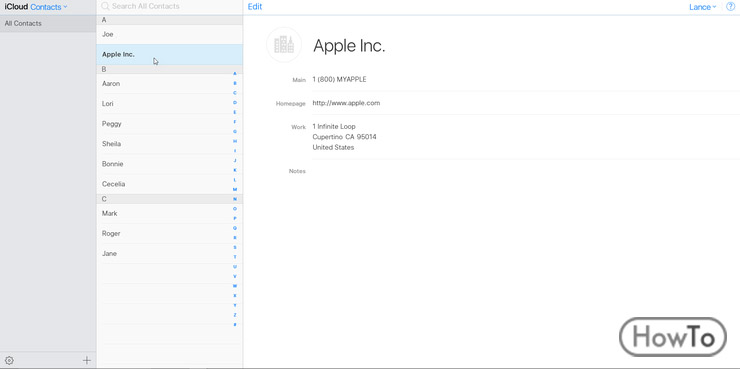
Task: Open the settings gear in the sidebar
Action: coord(9,361)
